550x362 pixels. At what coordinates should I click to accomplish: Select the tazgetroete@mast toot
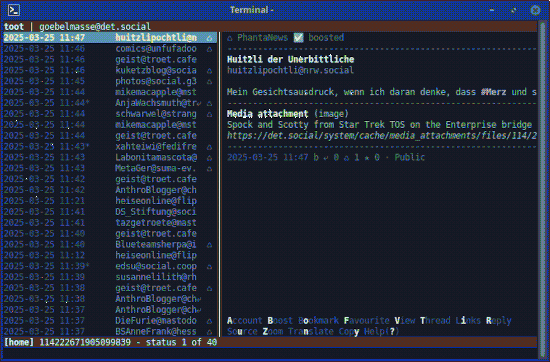(110, 223)
